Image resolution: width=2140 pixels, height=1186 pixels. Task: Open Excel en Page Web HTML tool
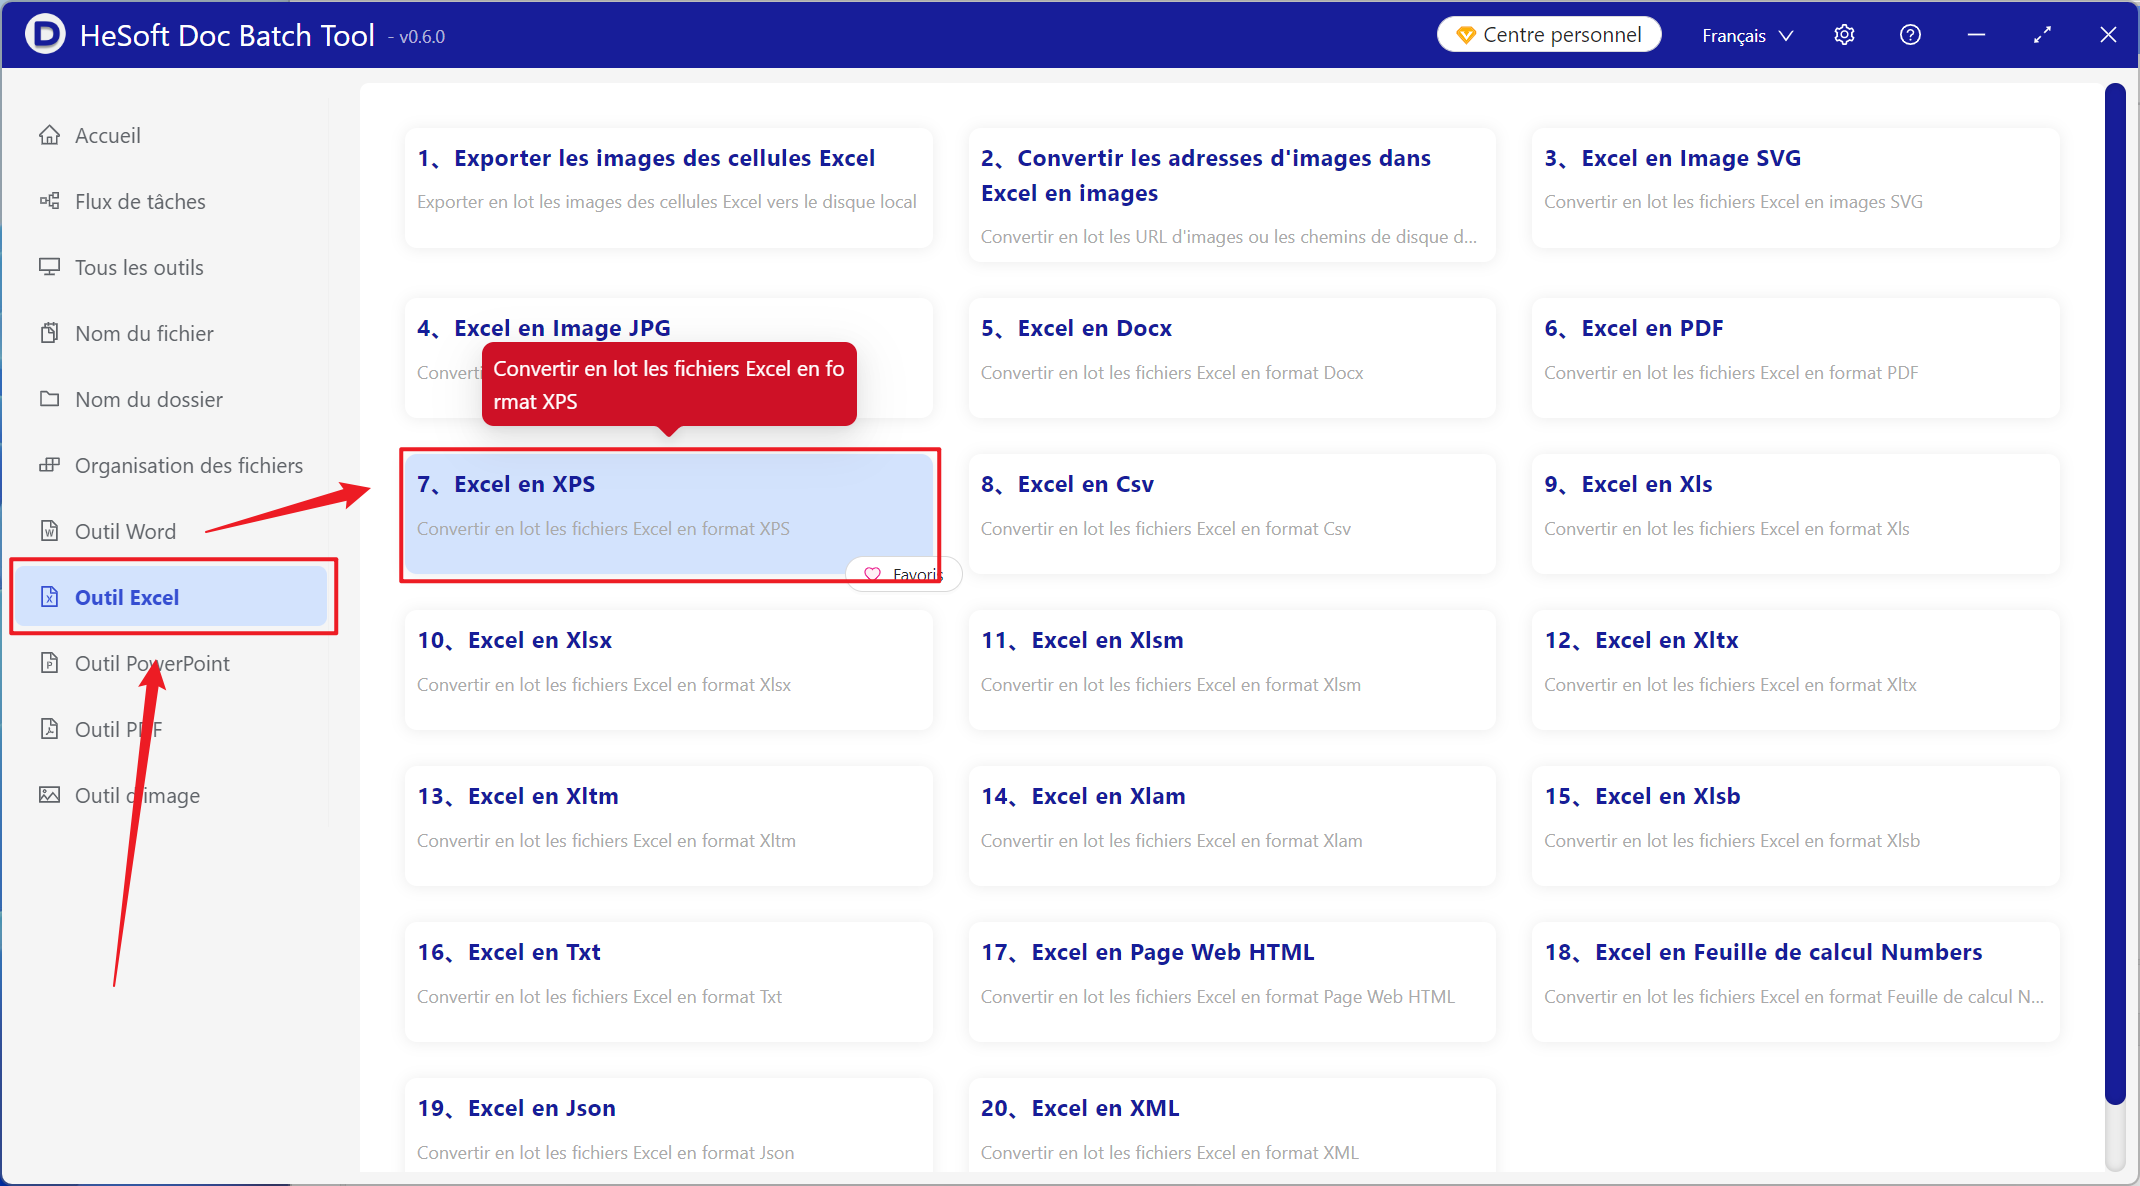pos(1231,981)
